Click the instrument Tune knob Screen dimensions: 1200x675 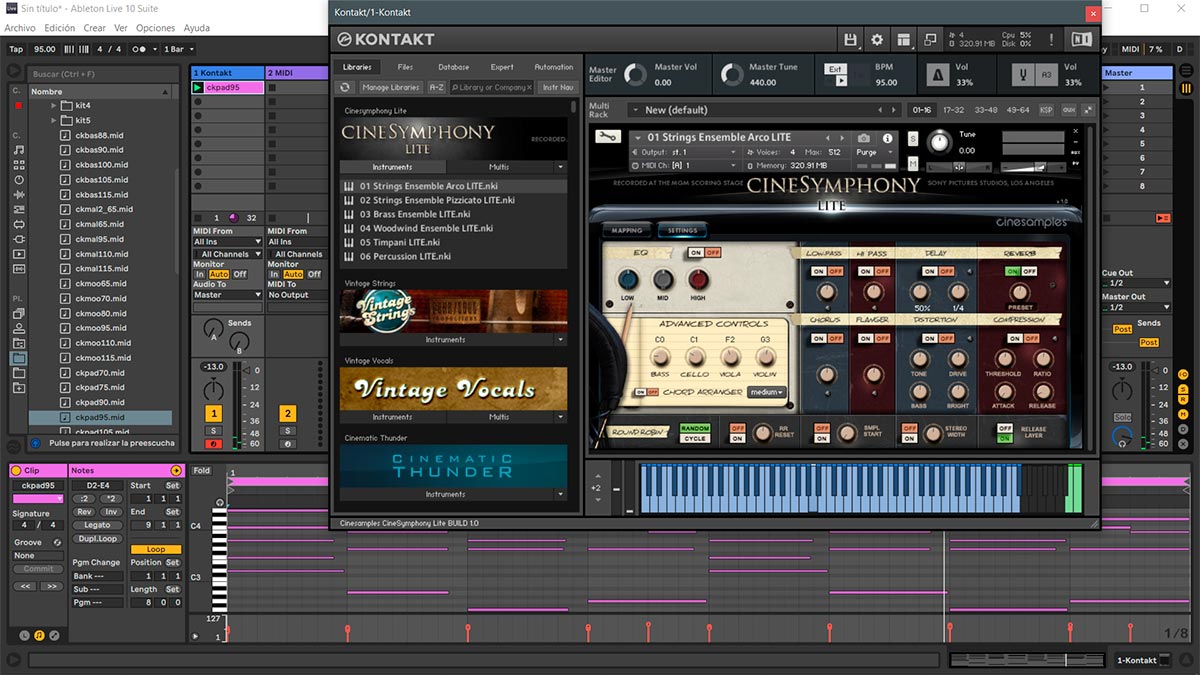940,142
